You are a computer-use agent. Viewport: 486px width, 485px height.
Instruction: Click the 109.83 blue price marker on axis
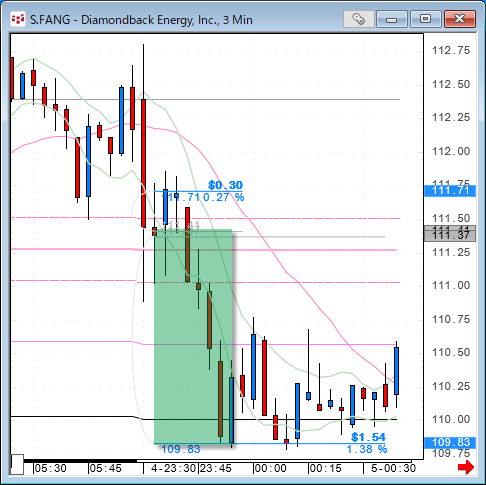450,442
